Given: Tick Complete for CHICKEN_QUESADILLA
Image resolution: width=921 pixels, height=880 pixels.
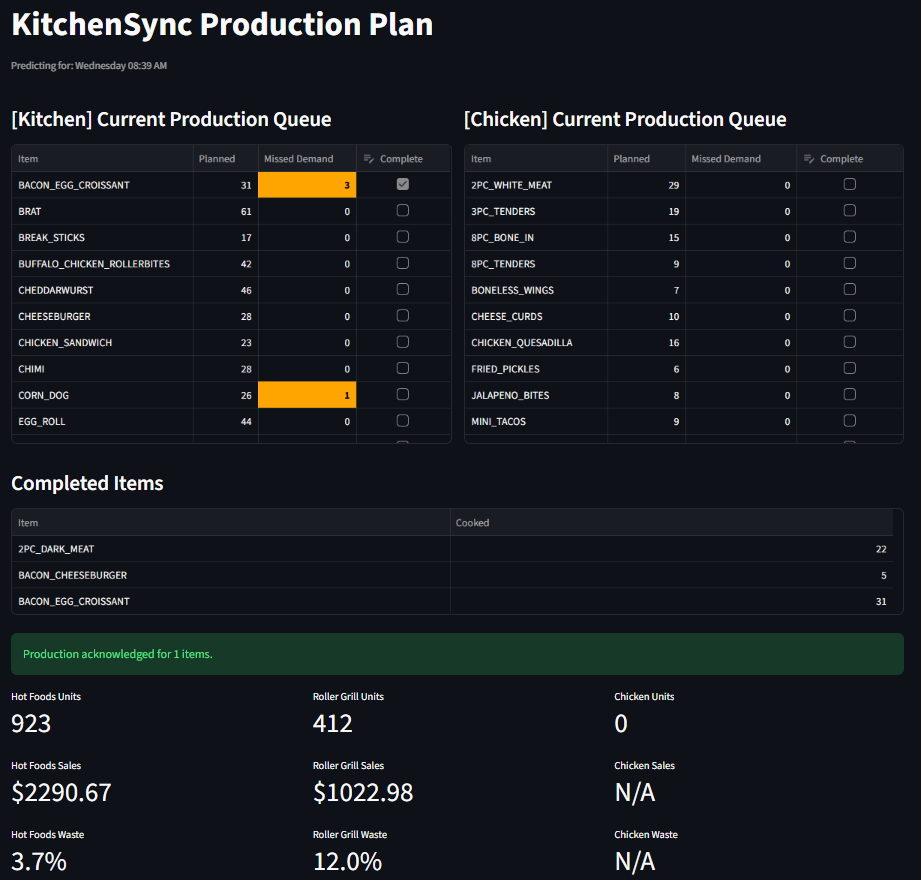Looking at the screenshot, I should (x=849, y=342).
